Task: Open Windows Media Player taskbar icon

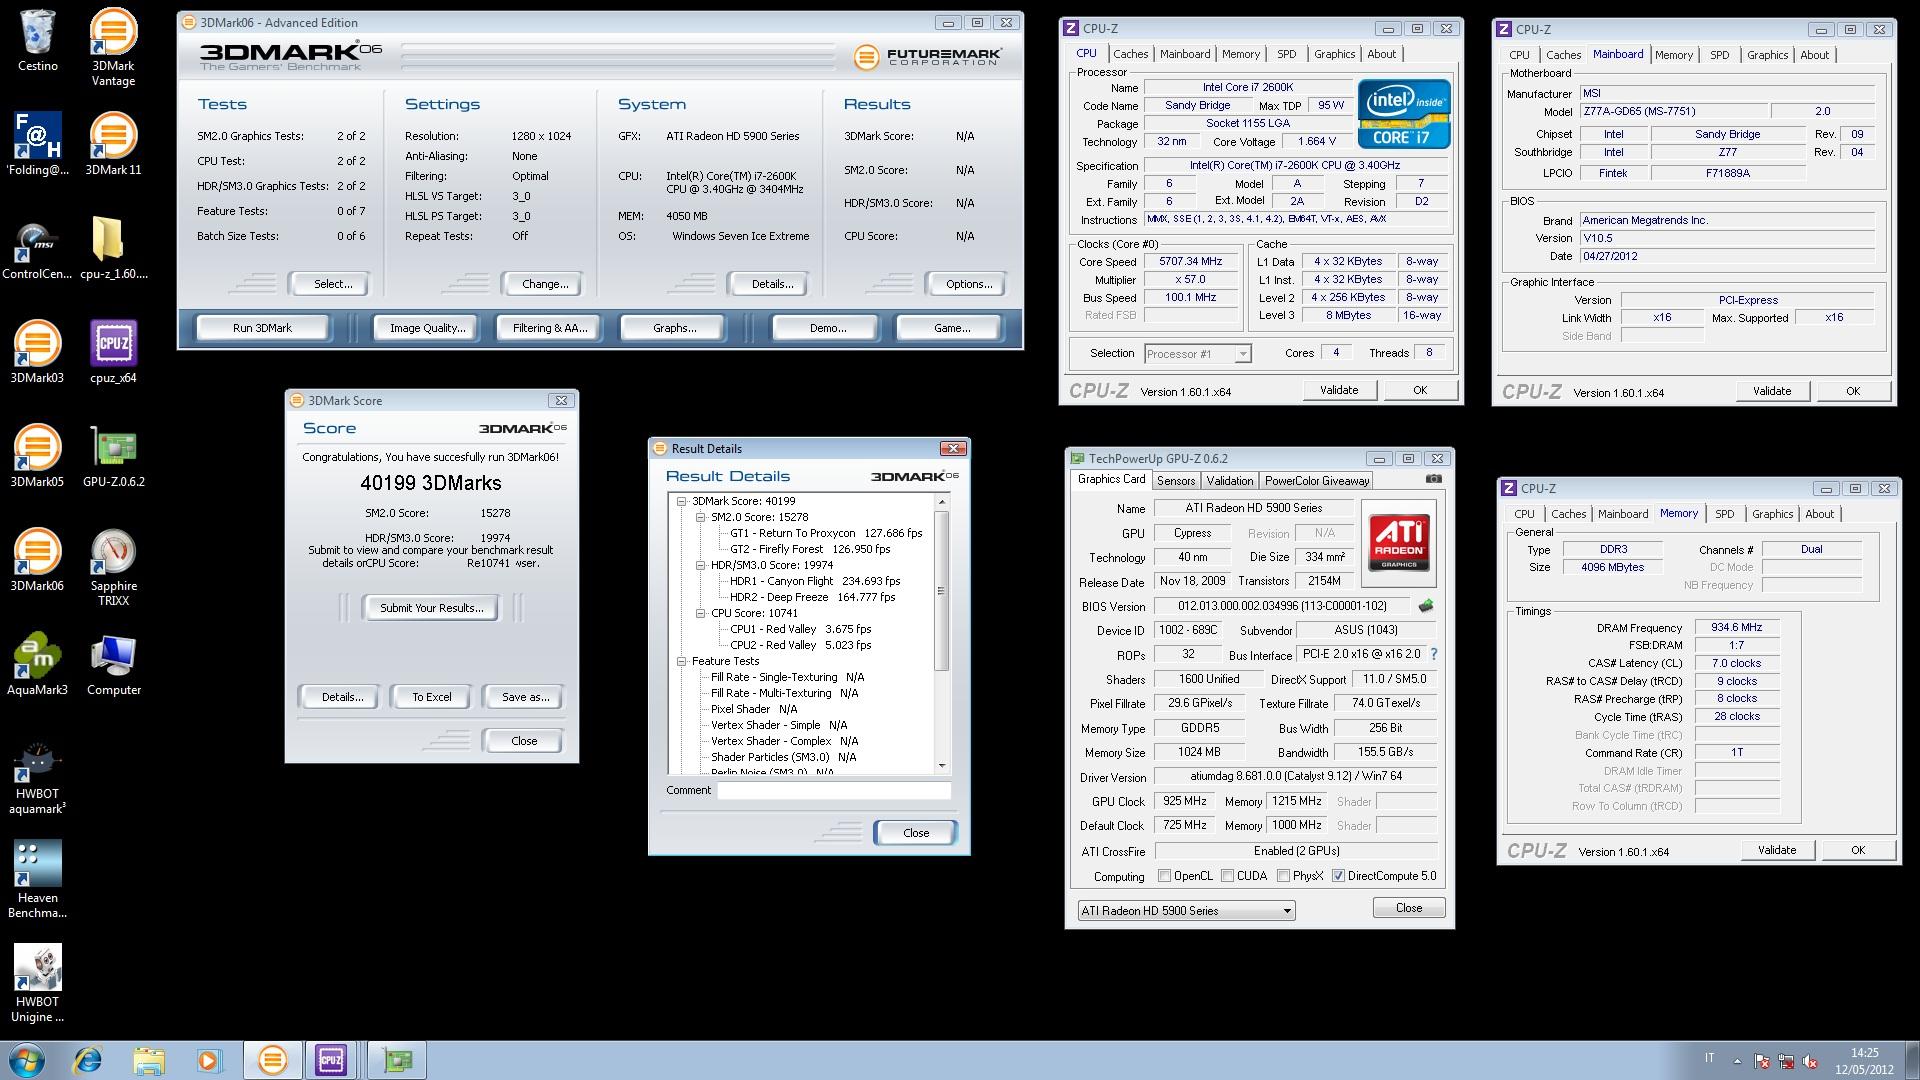Action: [x=208, y=1060]
